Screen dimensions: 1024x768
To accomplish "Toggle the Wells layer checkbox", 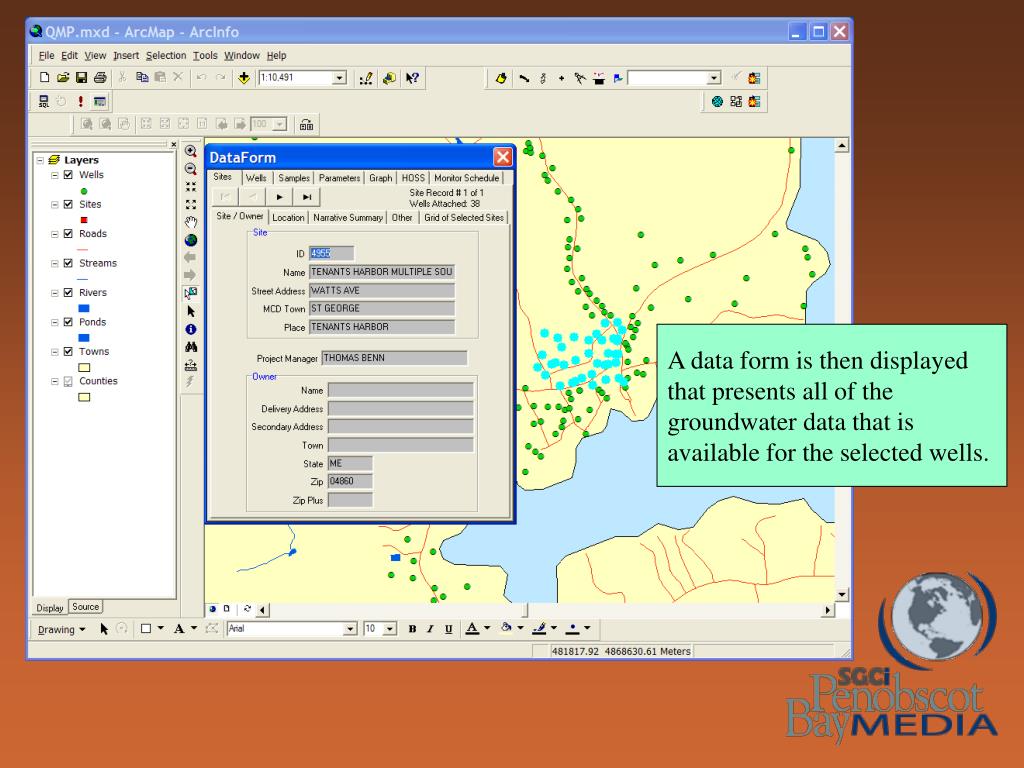I will pyautogui.click(x=68, y=175).
